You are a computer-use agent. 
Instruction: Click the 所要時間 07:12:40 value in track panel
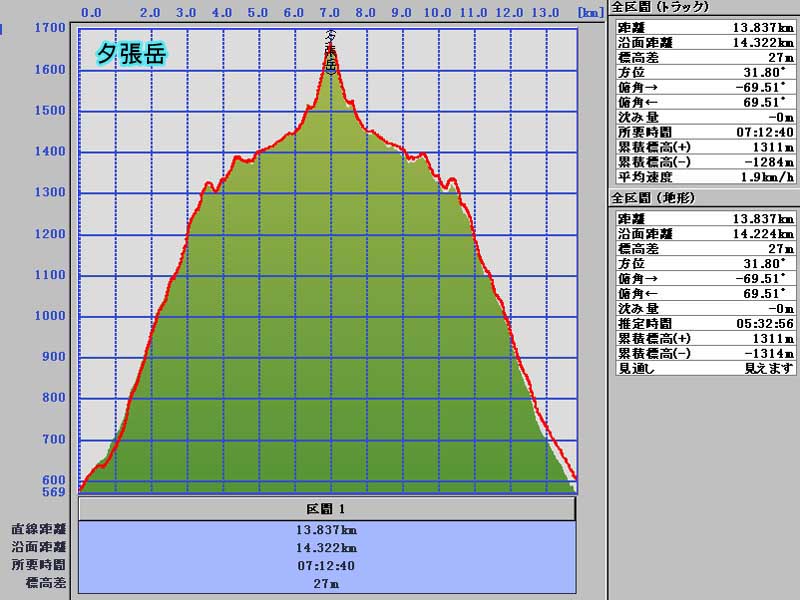click(x=763, y=131)
